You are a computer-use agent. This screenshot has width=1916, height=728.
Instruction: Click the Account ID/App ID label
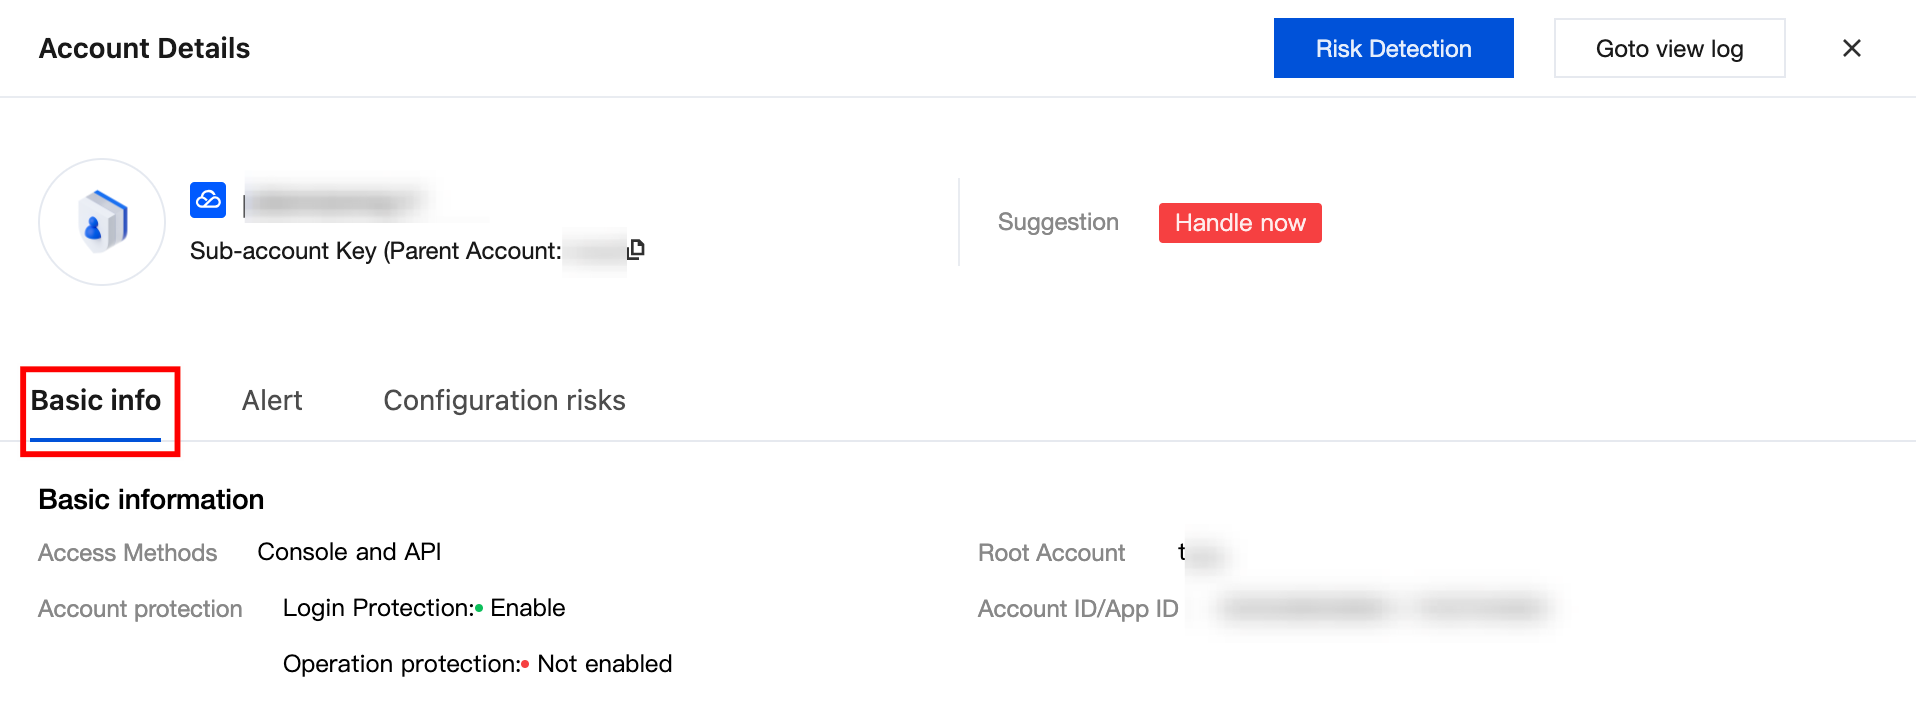coord(1078,609)
